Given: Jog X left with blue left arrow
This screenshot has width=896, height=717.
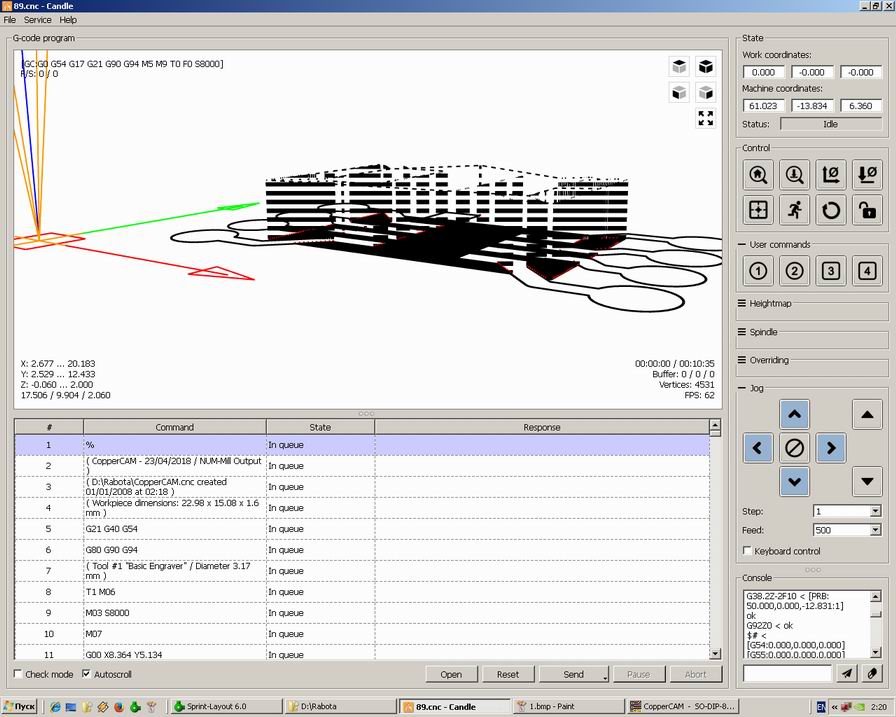Looking at the screenshot, I should 758,448.
